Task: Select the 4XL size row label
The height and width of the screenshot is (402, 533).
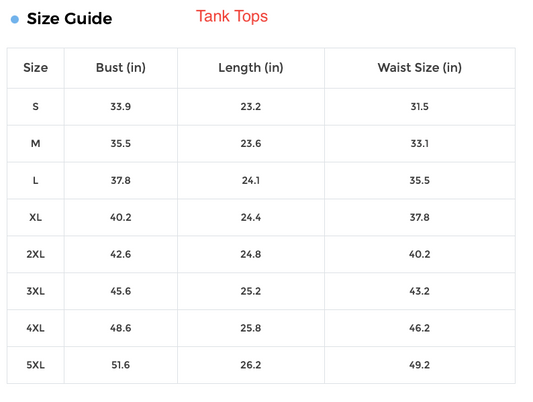Action: (36, 328)
